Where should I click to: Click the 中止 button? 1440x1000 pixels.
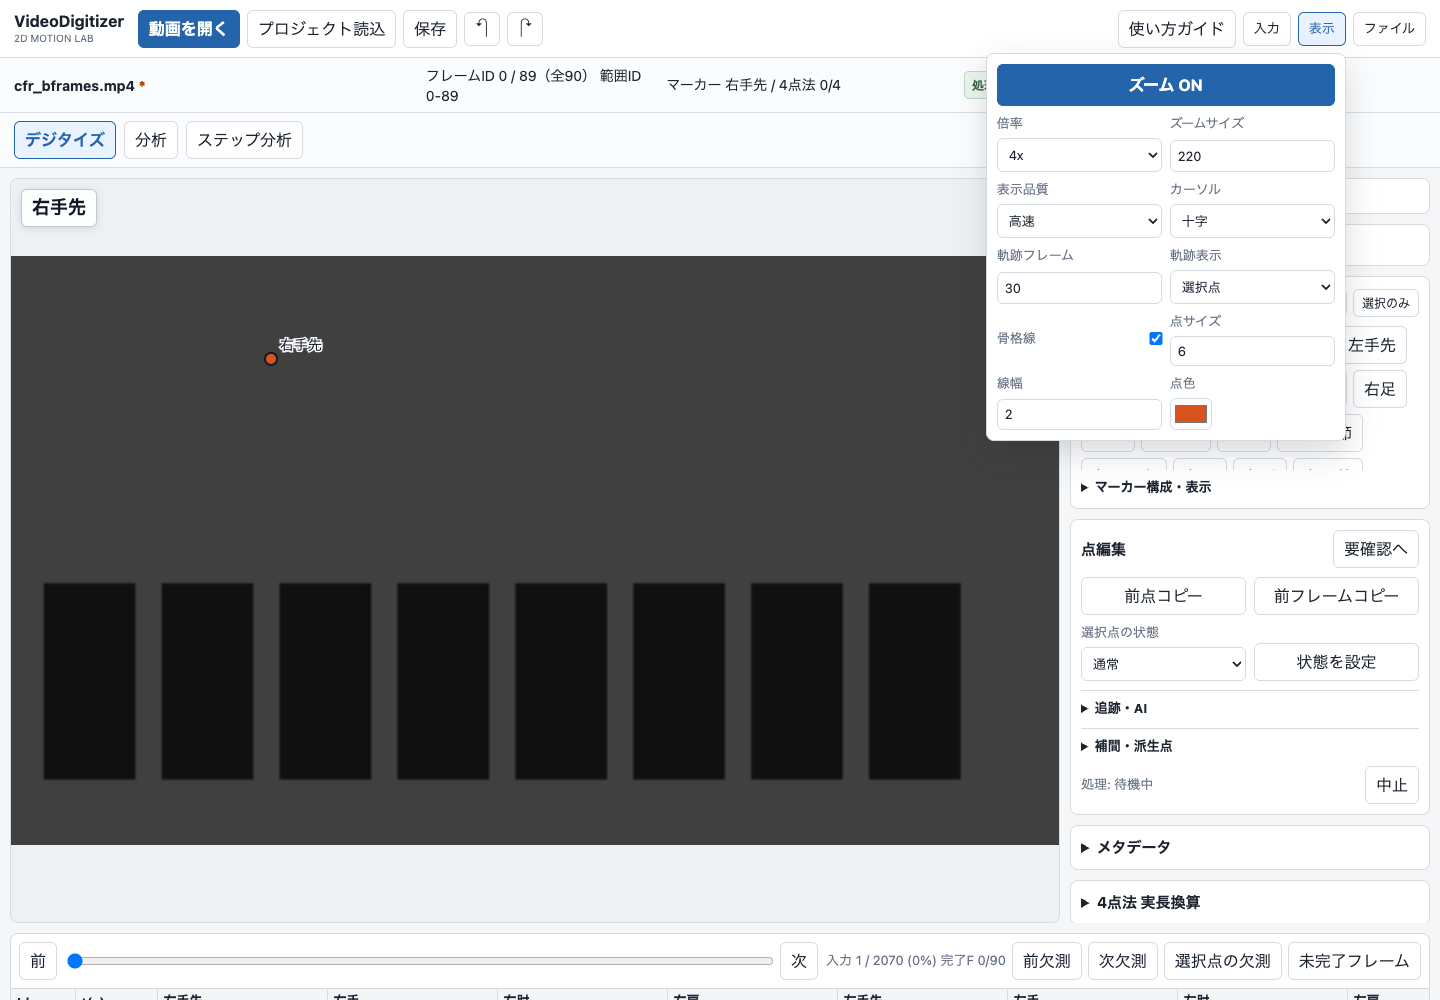tap(1392, 785)
